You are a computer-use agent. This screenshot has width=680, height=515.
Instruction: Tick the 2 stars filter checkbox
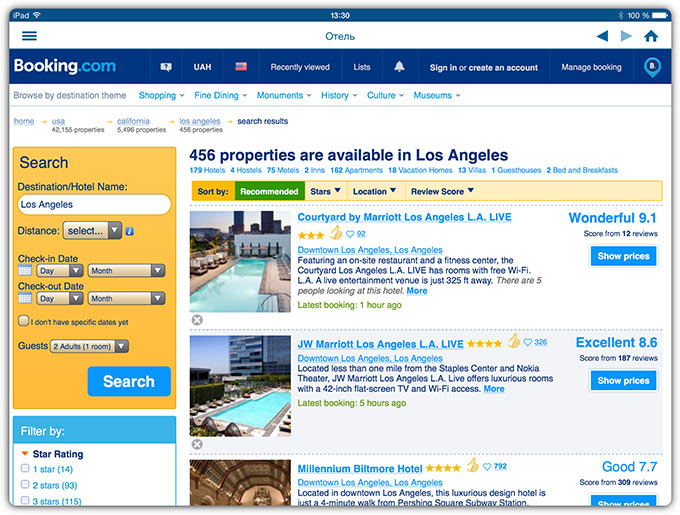click(x=25, y=484)
